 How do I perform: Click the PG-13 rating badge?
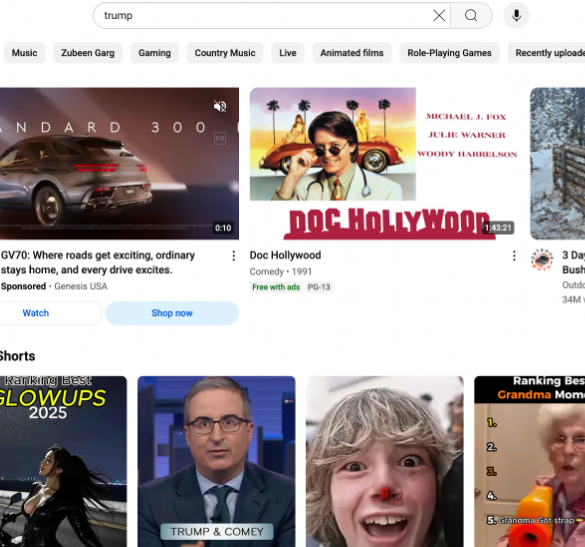tap(319, 287)
